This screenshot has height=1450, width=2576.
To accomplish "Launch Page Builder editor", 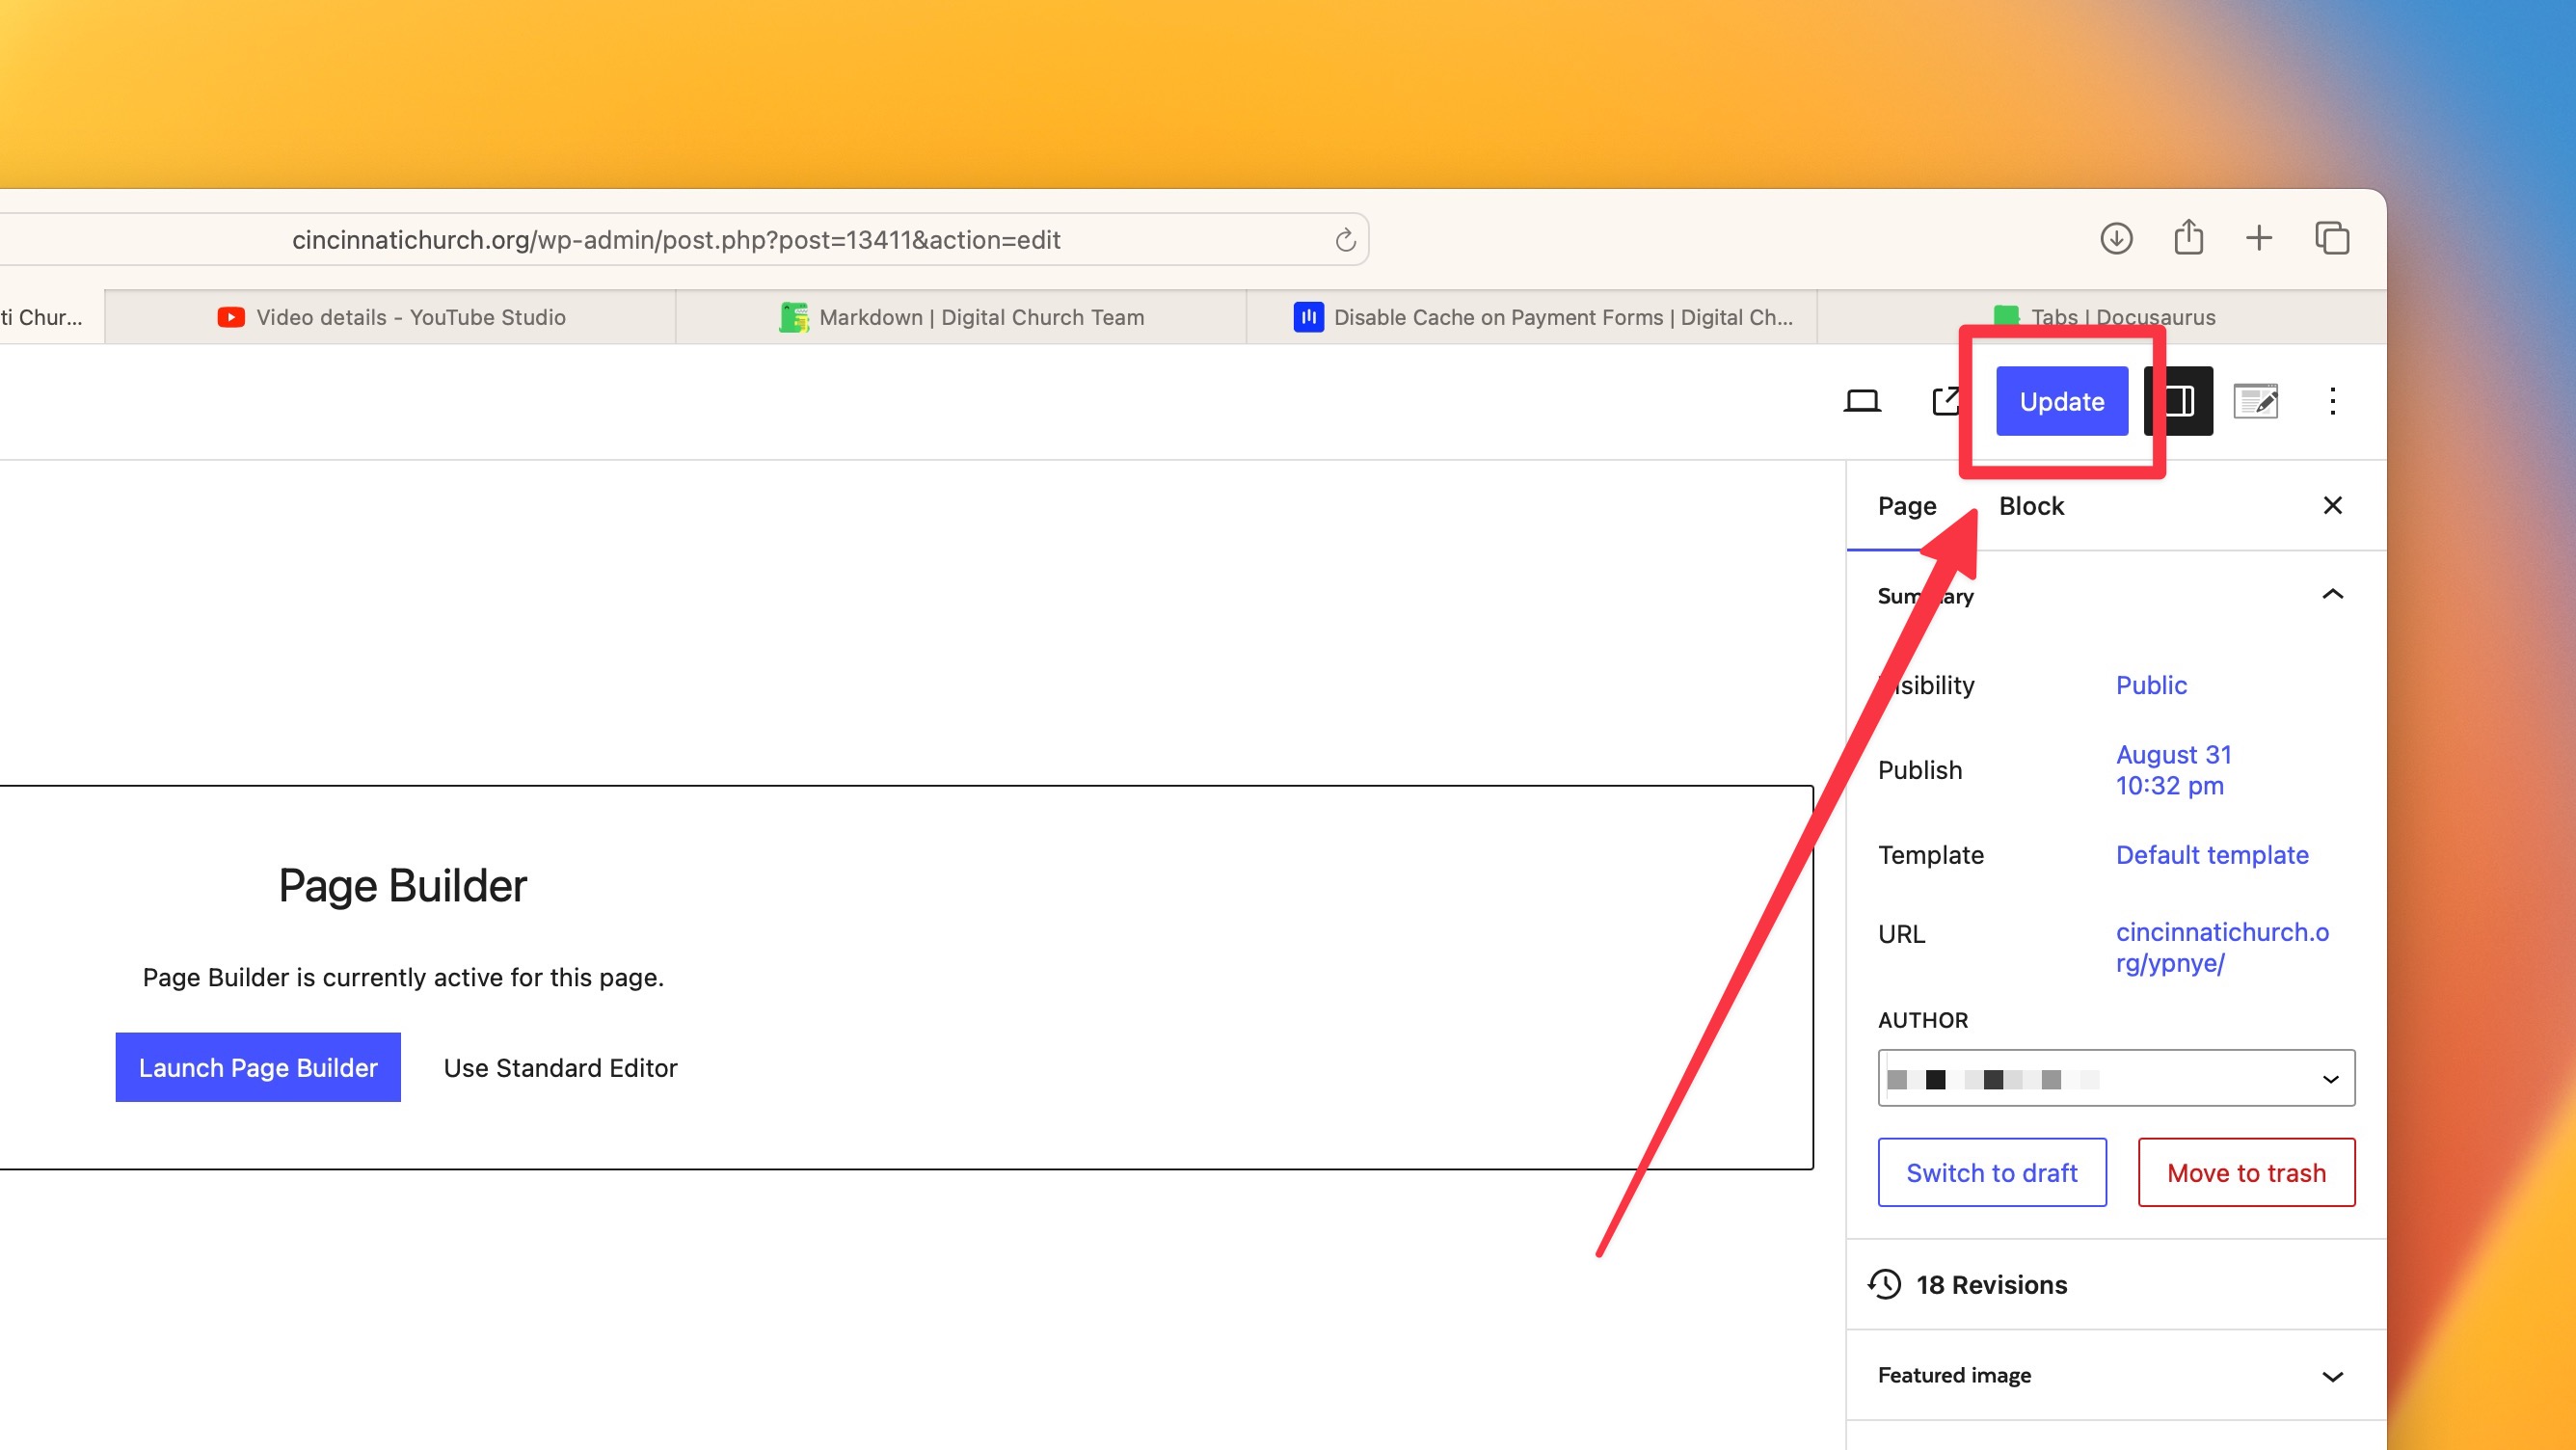I will (258, 1066).
